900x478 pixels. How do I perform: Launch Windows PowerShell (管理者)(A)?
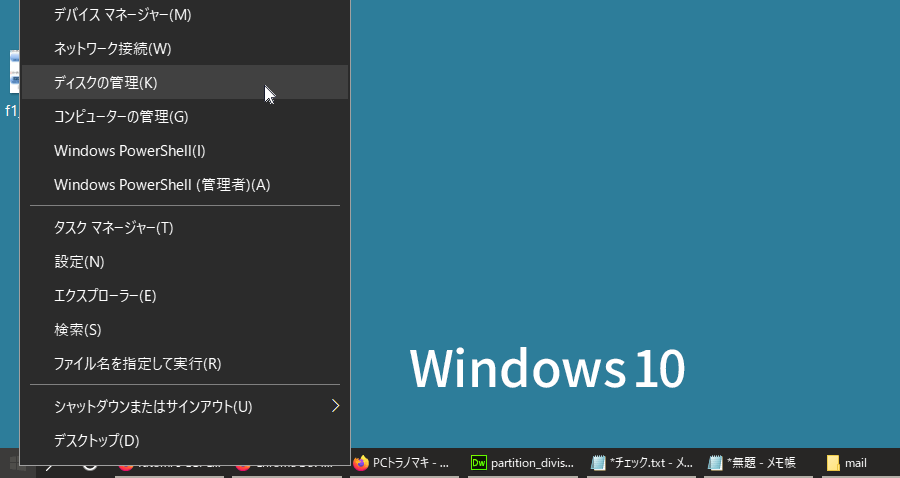pos(185,185)
